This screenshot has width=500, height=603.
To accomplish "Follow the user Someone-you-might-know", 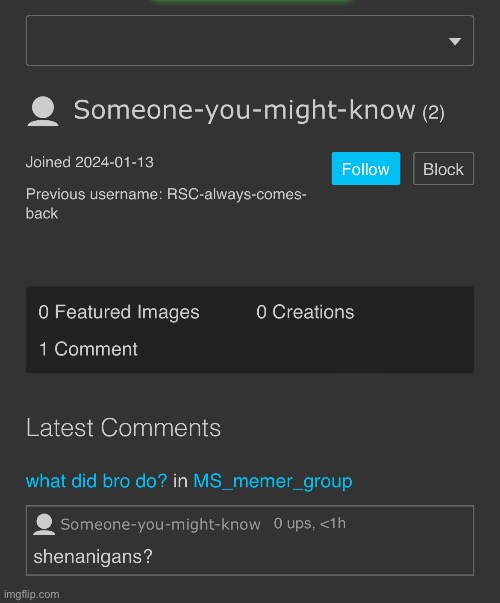I will 366,169.
